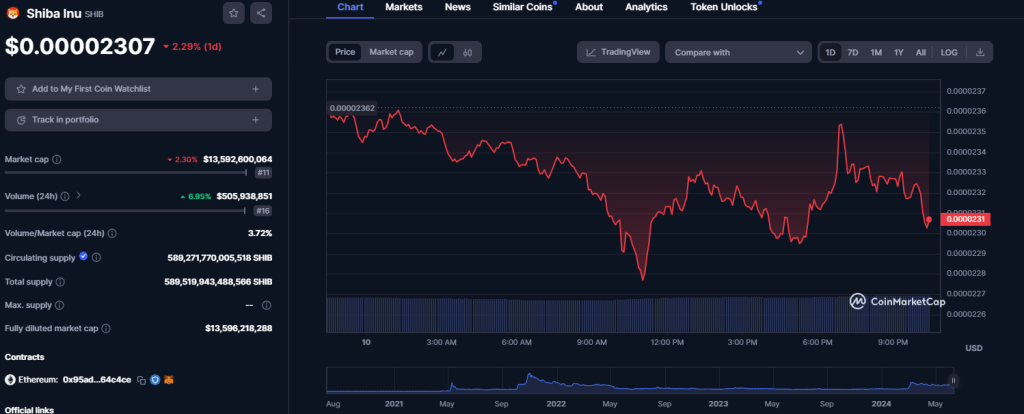This screenshot has height=414, width=1024.
Task: Open the TradingView chart
Action: coord(618,52)
